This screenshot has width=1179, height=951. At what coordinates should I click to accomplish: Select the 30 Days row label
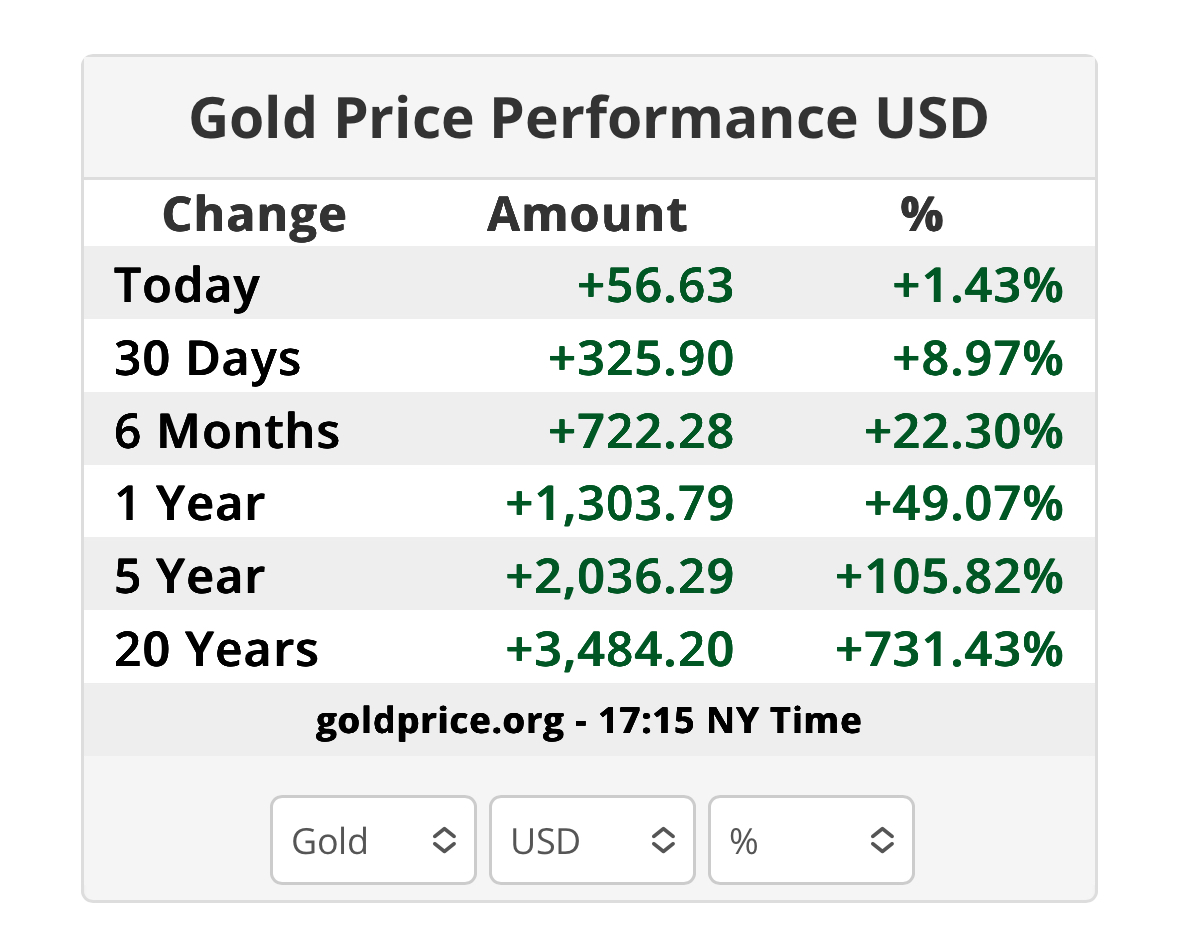207,358
